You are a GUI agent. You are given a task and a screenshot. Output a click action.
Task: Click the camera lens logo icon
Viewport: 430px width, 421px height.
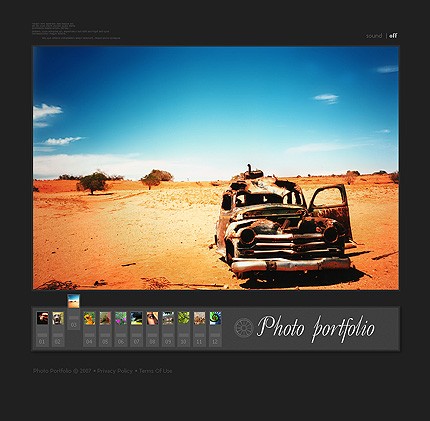click(244, 328)
